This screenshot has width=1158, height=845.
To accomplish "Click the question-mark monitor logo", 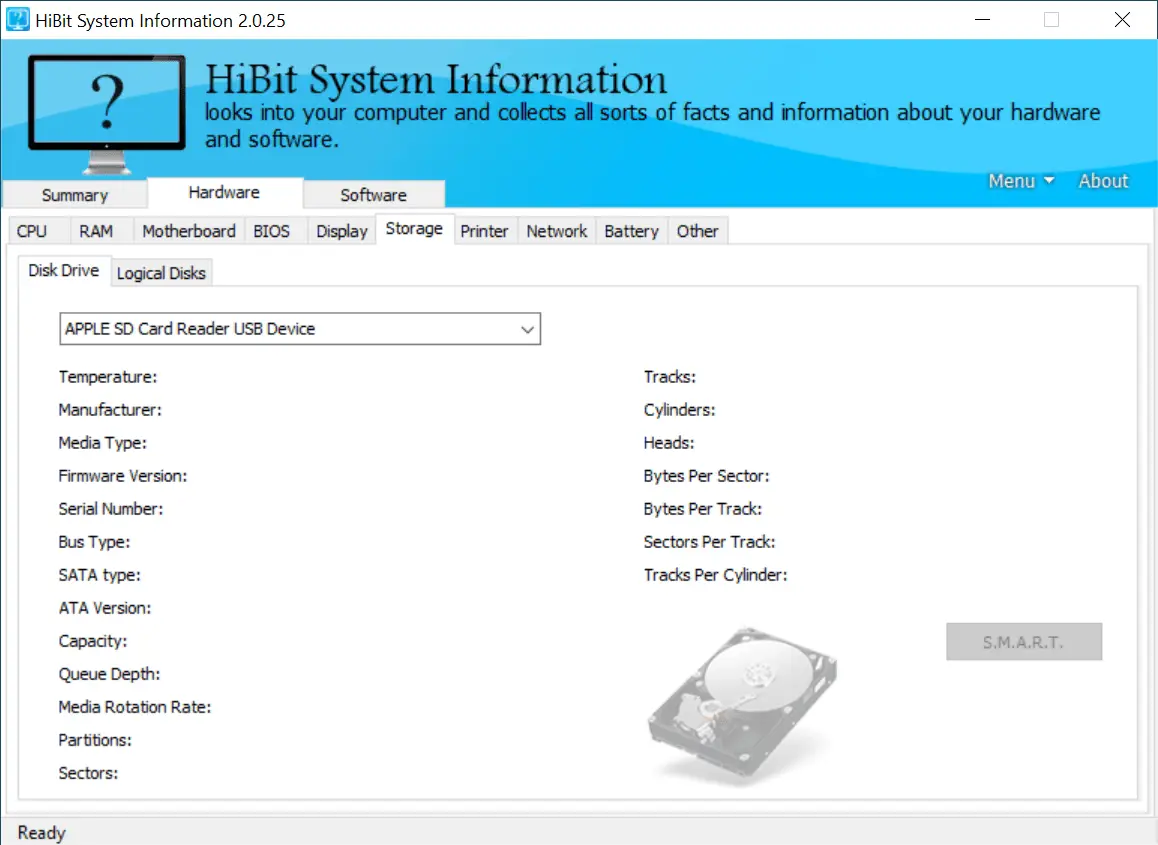I will pos(107,114).
